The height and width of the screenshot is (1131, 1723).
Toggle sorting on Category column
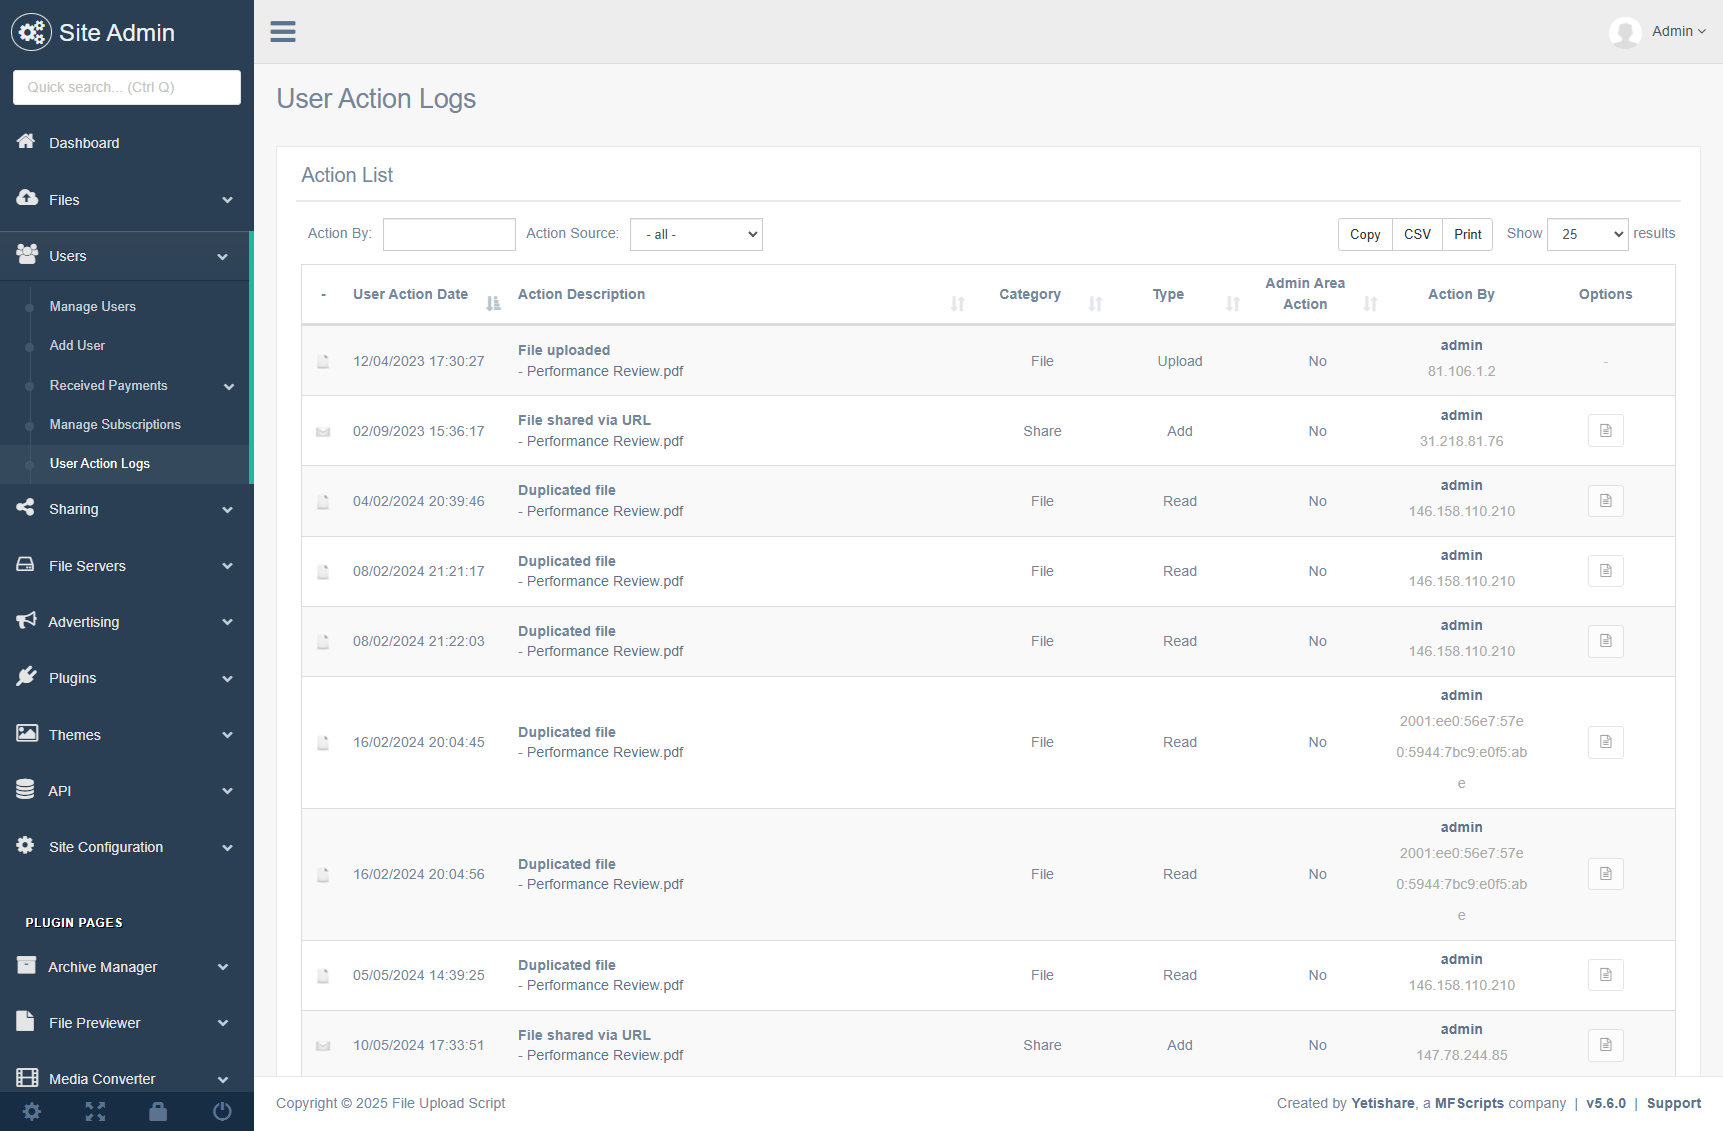point(1030,294)
